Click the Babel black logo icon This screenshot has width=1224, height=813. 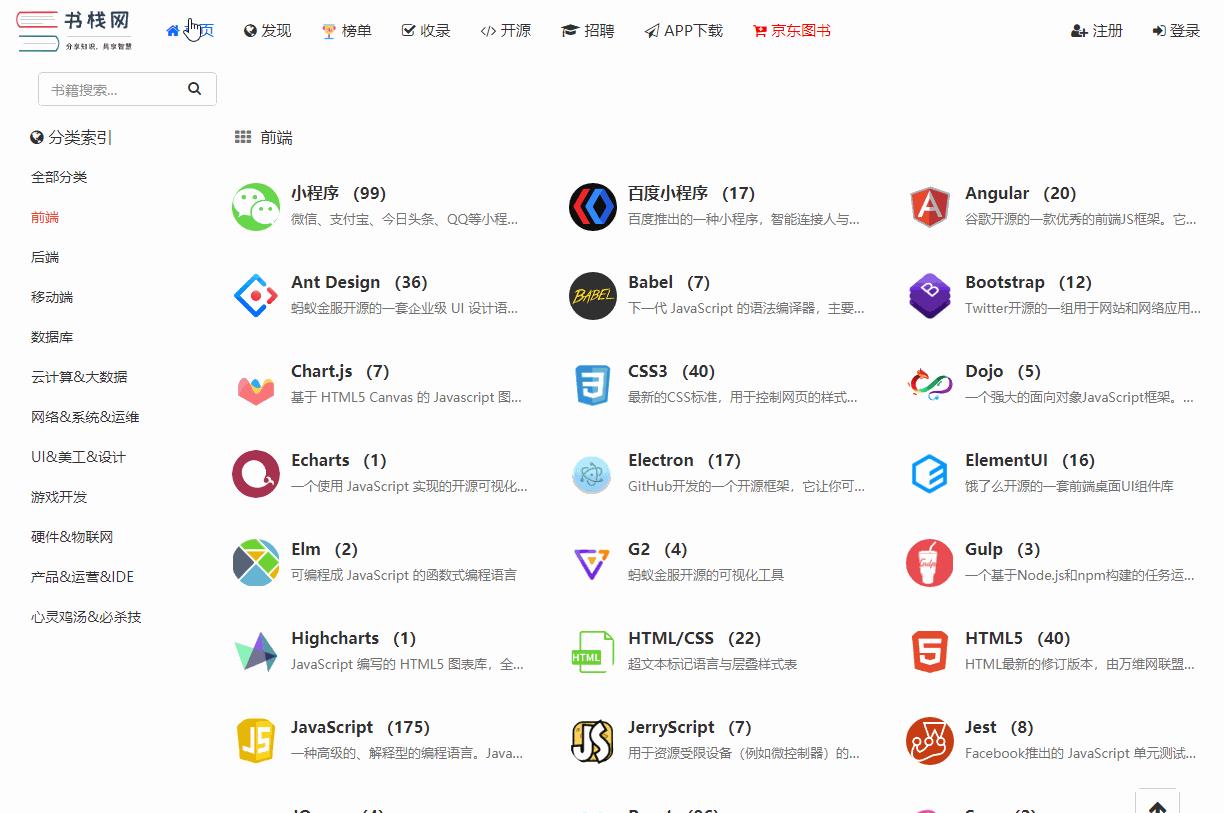pos(592,295)
